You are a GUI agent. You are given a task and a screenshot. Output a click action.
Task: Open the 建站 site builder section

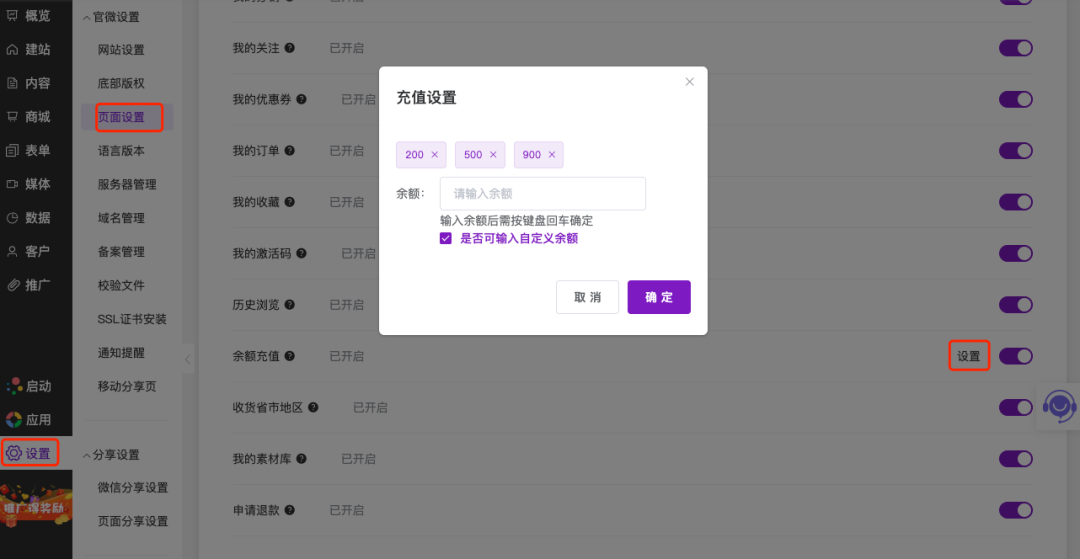[x=28, y=50]
